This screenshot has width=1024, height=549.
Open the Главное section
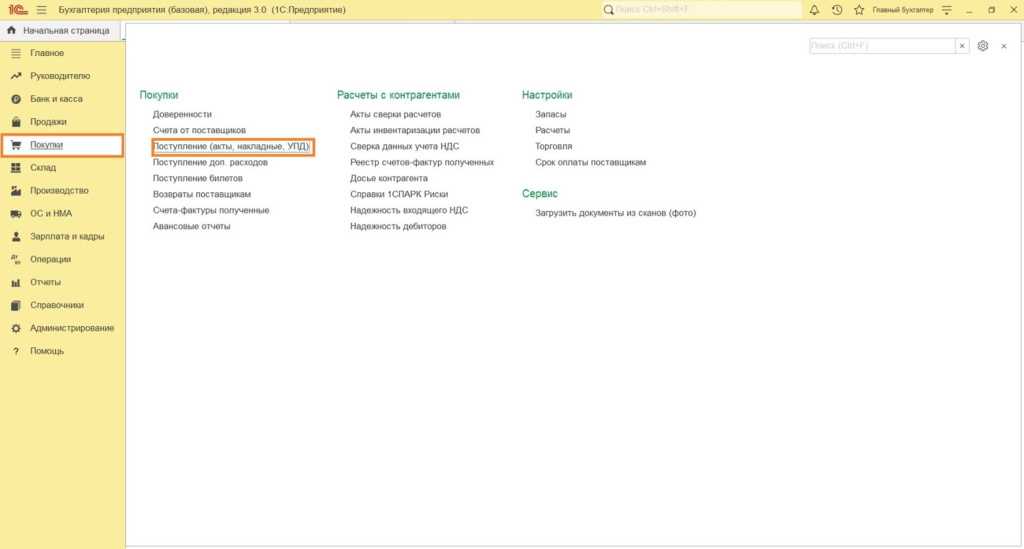click(46, 53)
